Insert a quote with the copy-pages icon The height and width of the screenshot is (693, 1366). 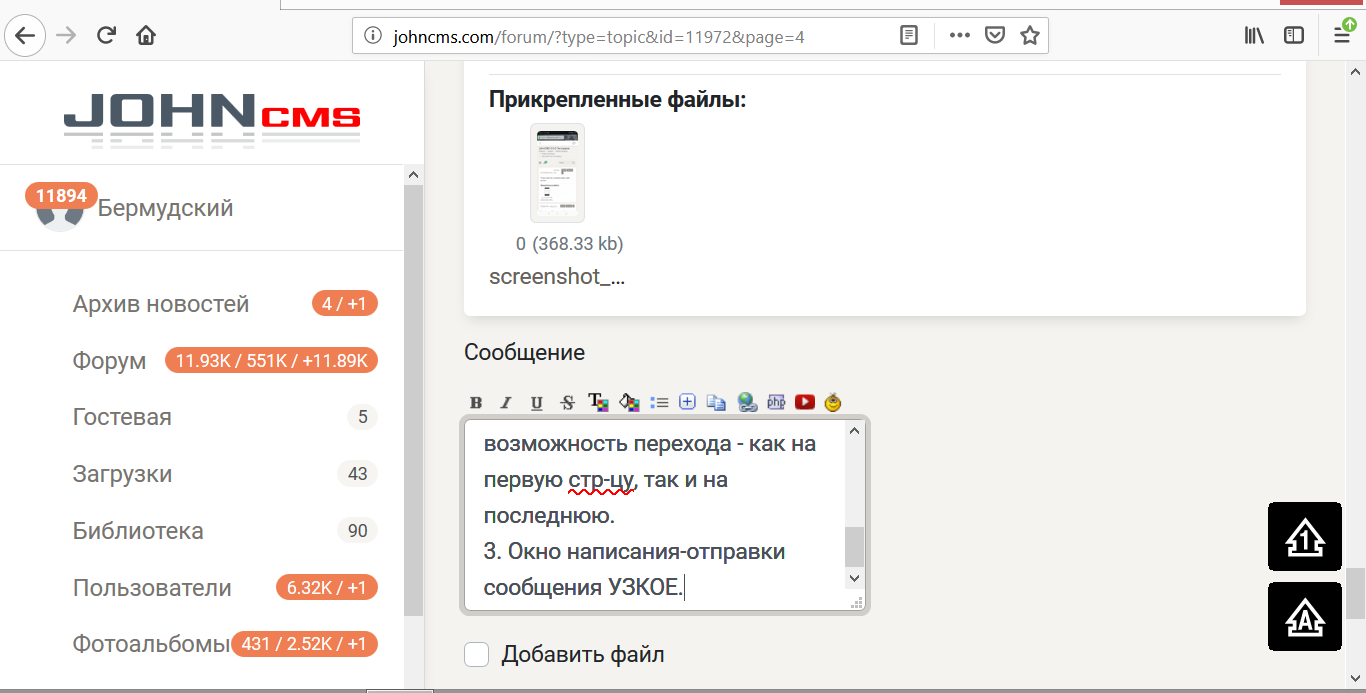716,402
